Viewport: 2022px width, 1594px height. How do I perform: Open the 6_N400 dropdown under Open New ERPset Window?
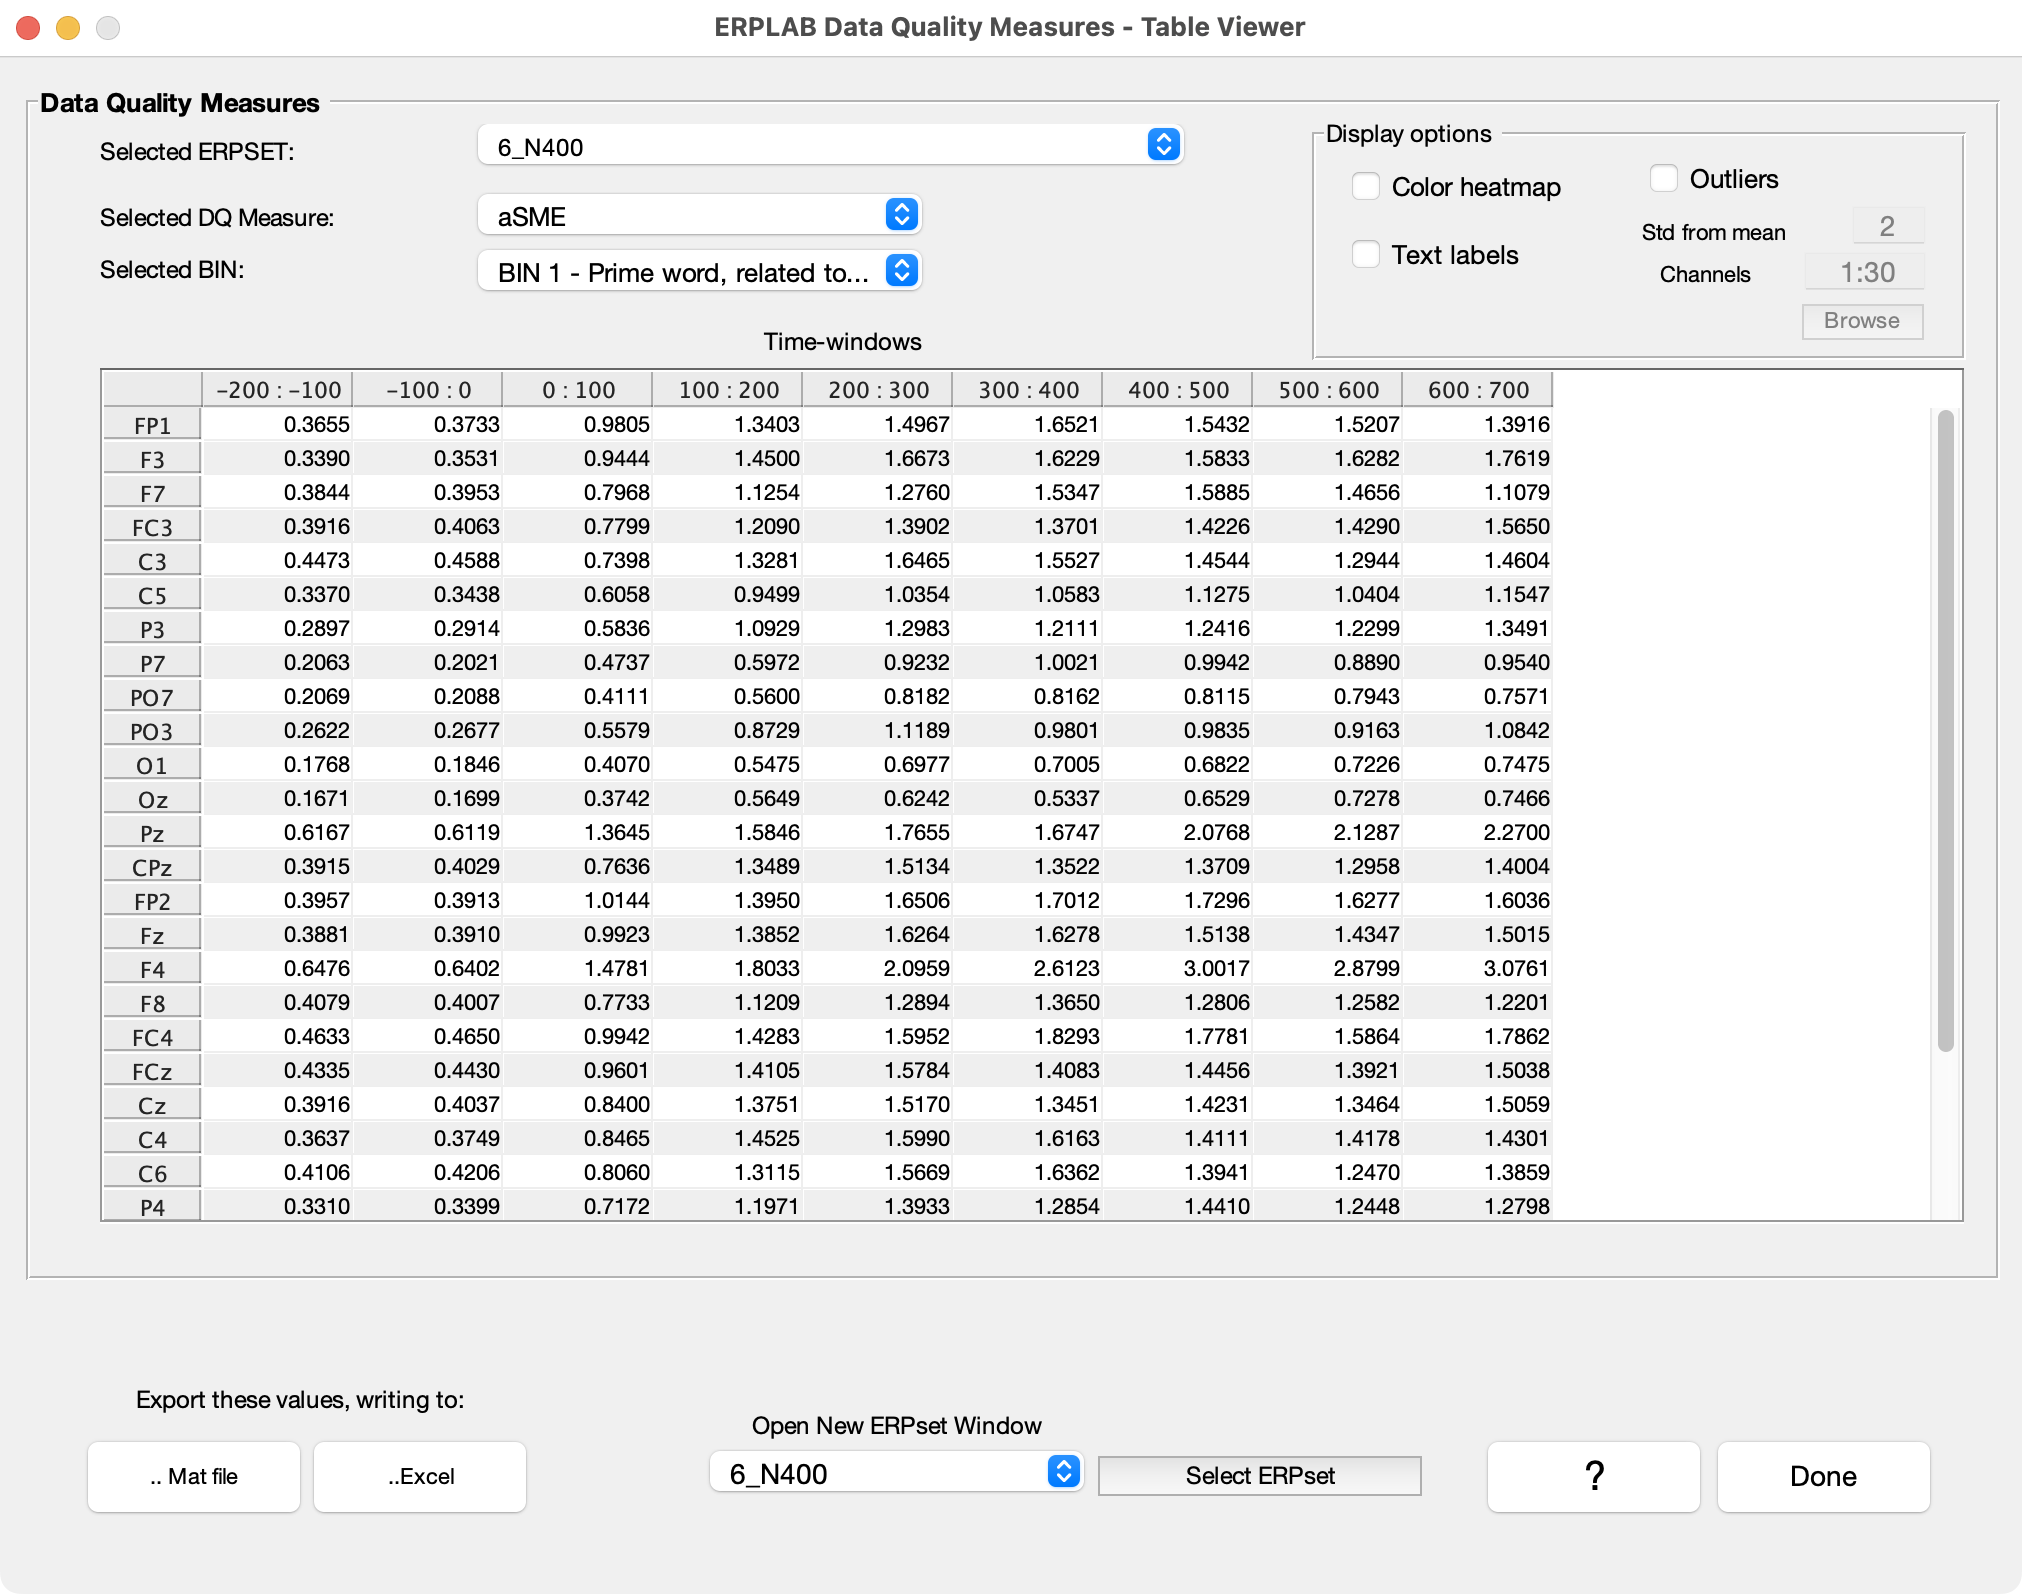[x=896, y=1473]
